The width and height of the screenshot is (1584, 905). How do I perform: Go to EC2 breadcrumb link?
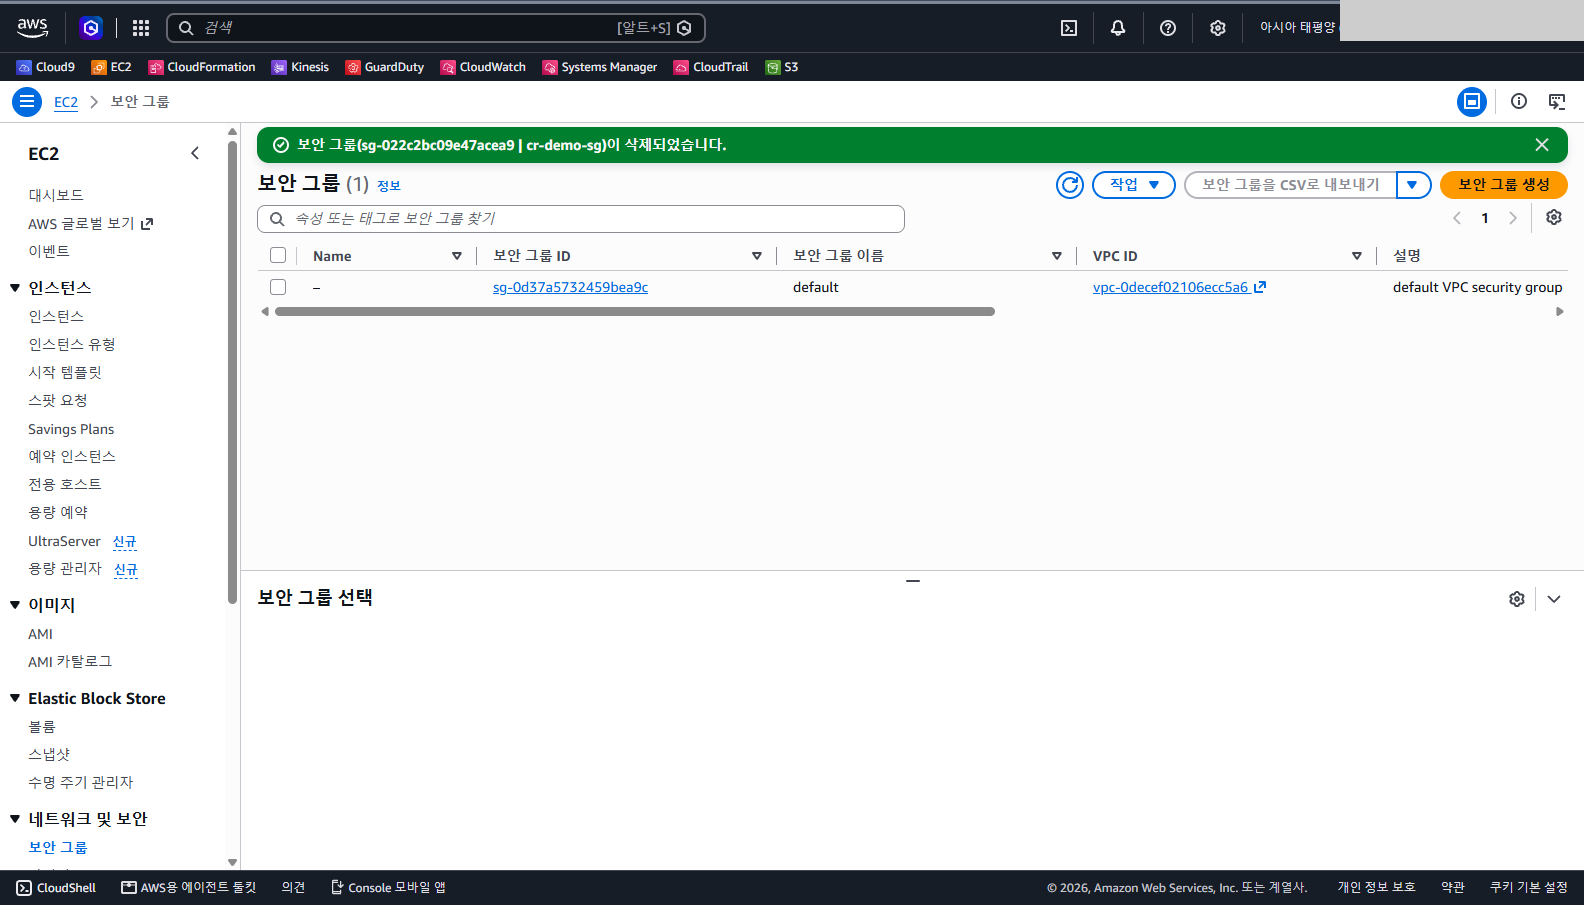coord(66,102)
